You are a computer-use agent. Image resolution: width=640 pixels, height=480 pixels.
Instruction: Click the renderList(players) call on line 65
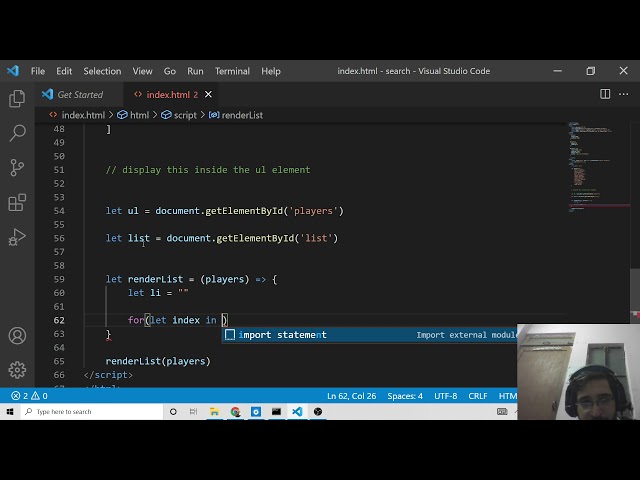(158, 361)
